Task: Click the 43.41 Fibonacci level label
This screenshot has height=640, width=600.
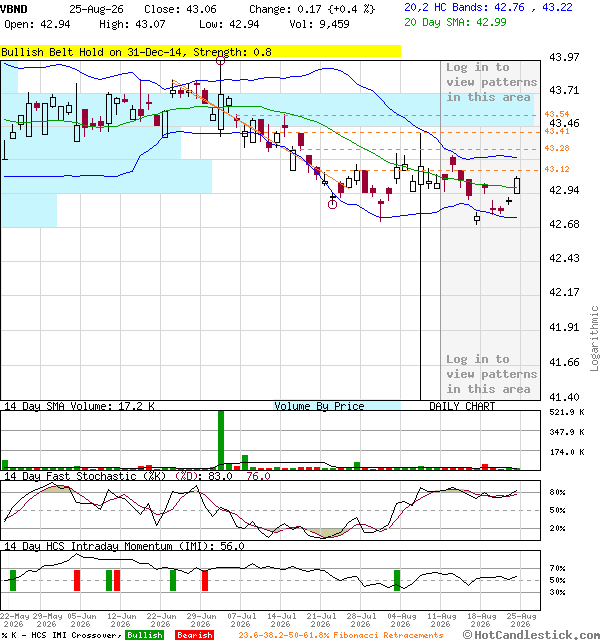Action: tap(557, 131)
